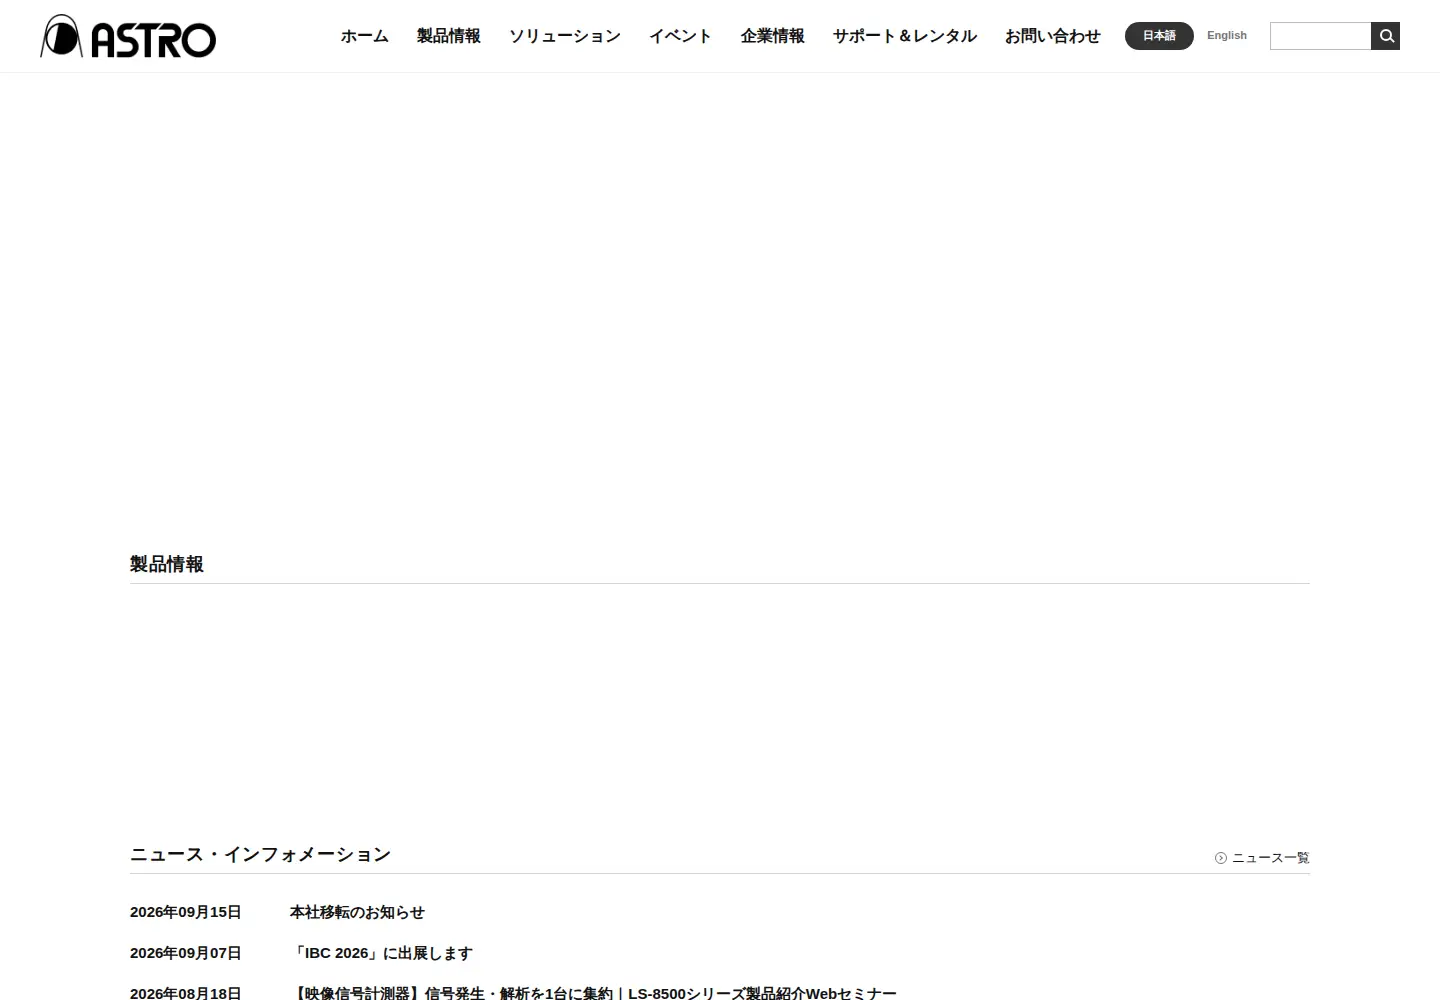
Task: Switch the site language to English
Action: (1227, 36)
